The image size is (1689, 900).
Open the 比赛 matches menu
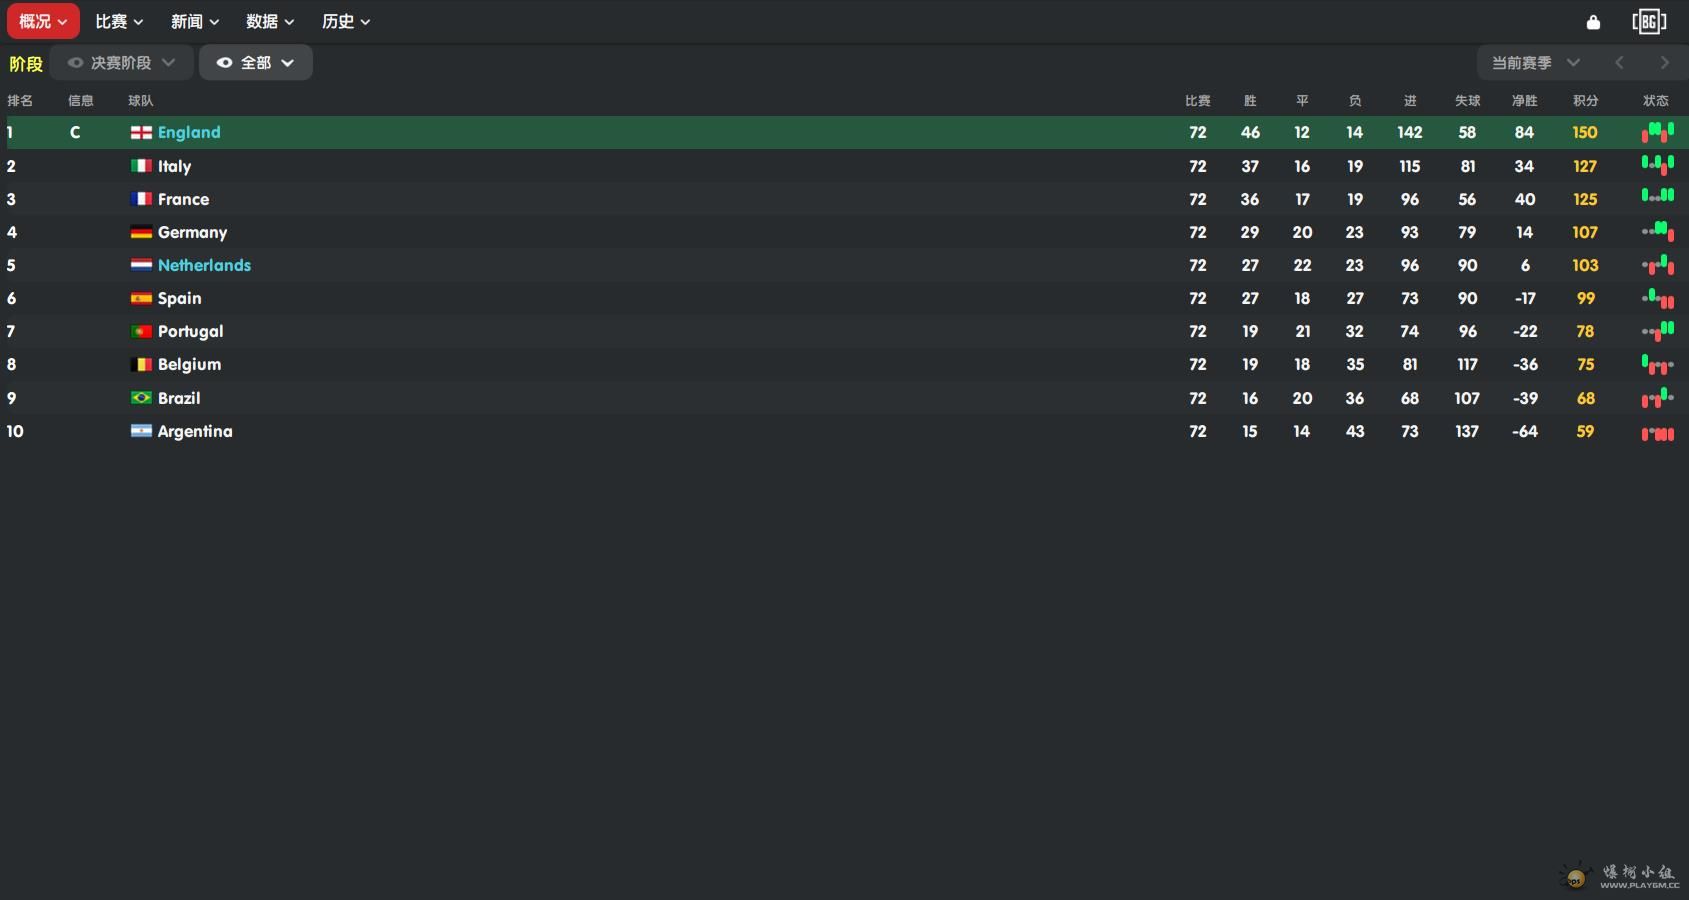tap(119, 21)
